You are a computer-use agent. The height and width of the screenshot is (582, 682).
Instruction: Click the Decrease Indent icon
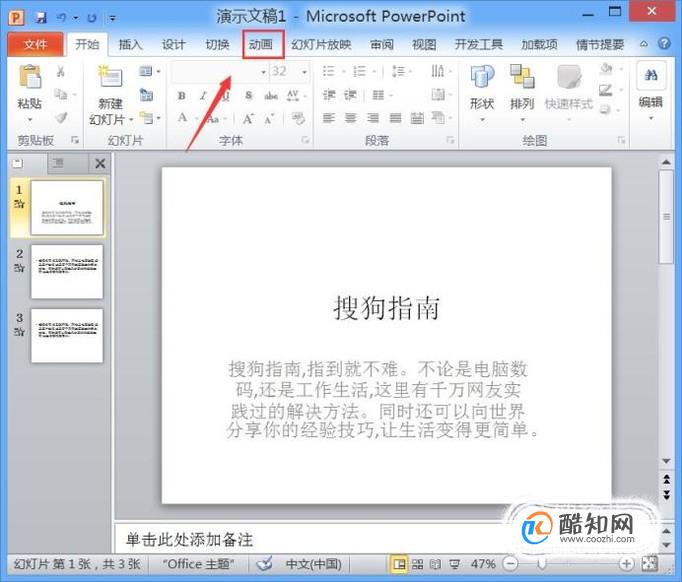click(329, 94)
